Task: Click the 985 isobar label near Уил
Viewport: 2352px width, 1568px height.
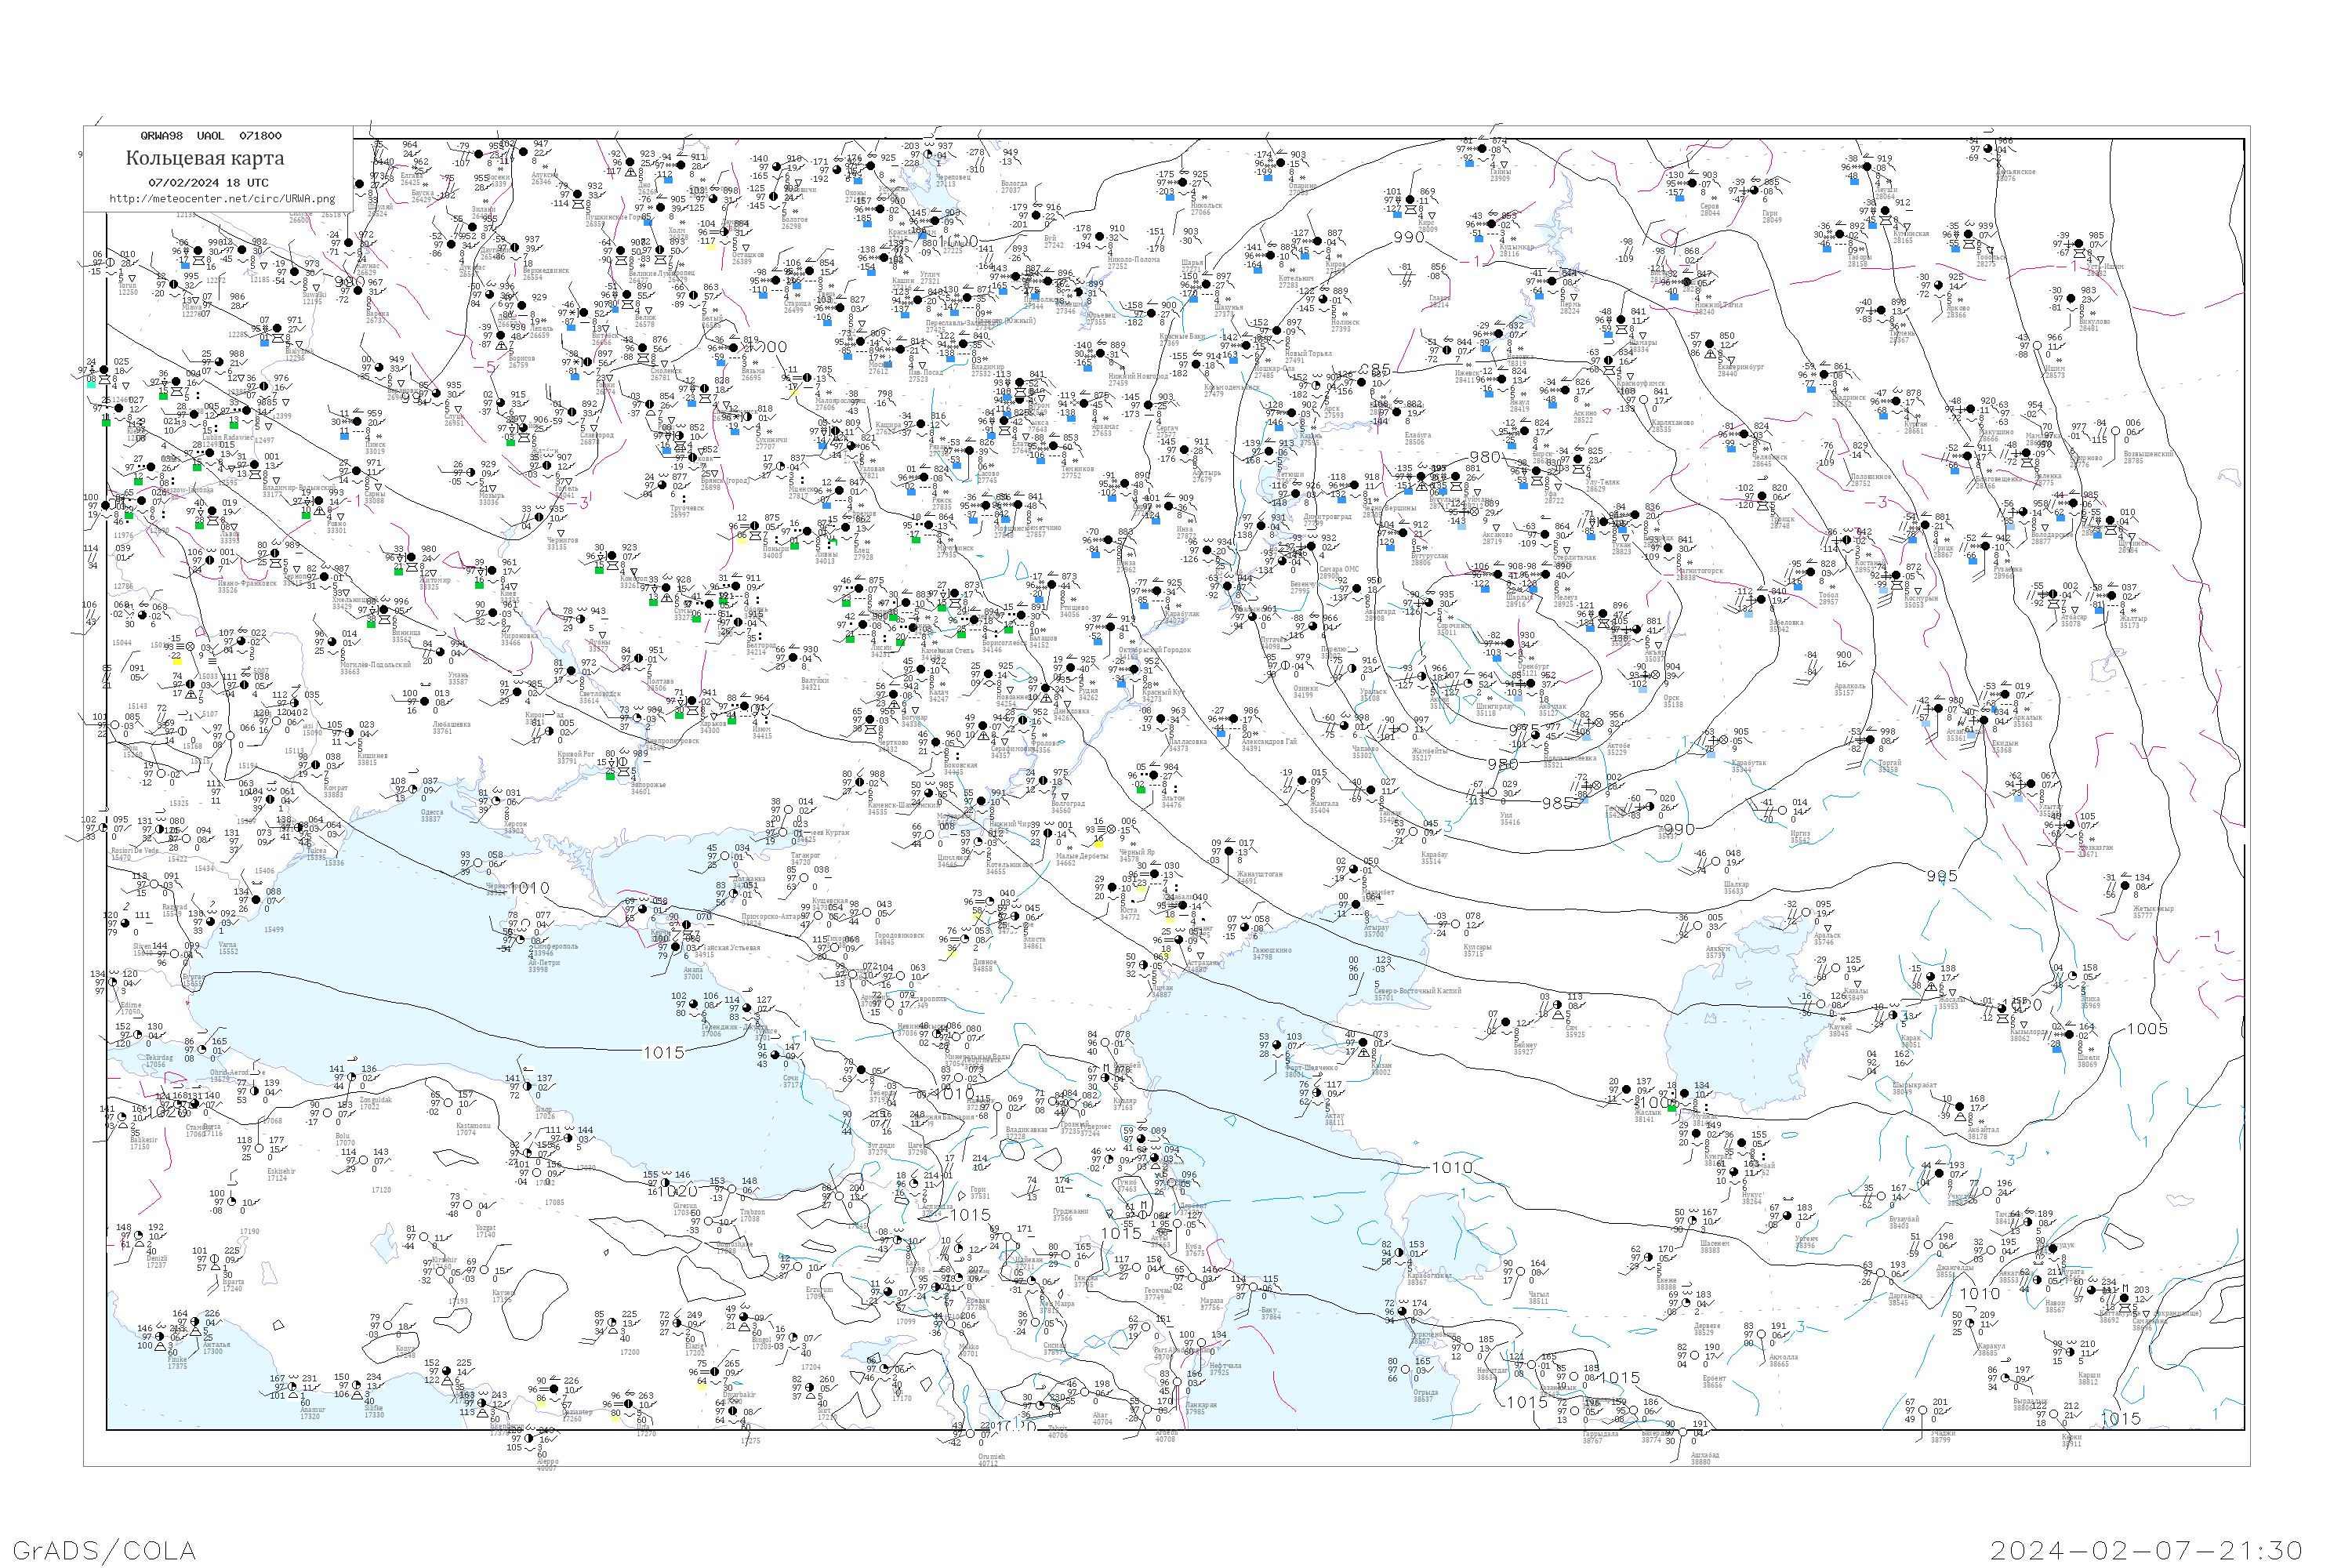Action: pos(1558,803)
